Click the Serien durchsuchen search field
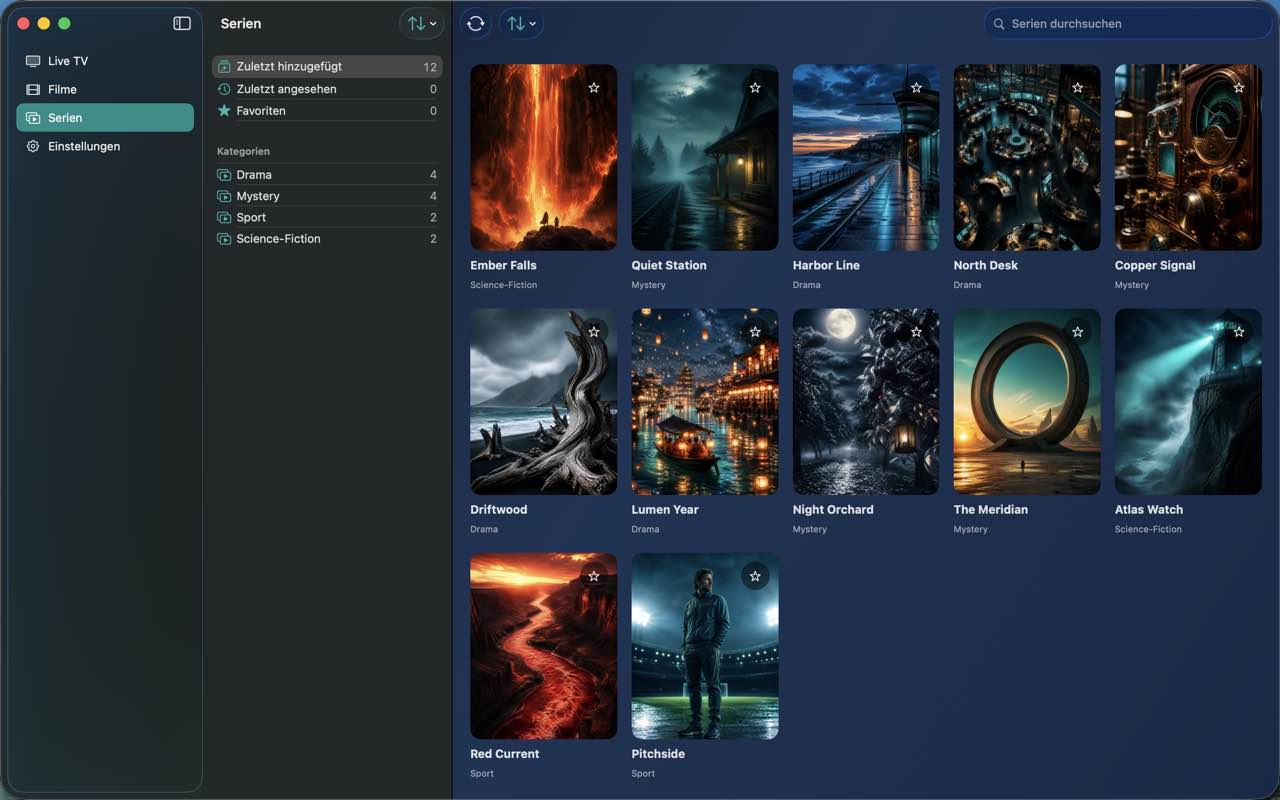The height and width of the screenshot is (800, 1280). click(1128, 23)
